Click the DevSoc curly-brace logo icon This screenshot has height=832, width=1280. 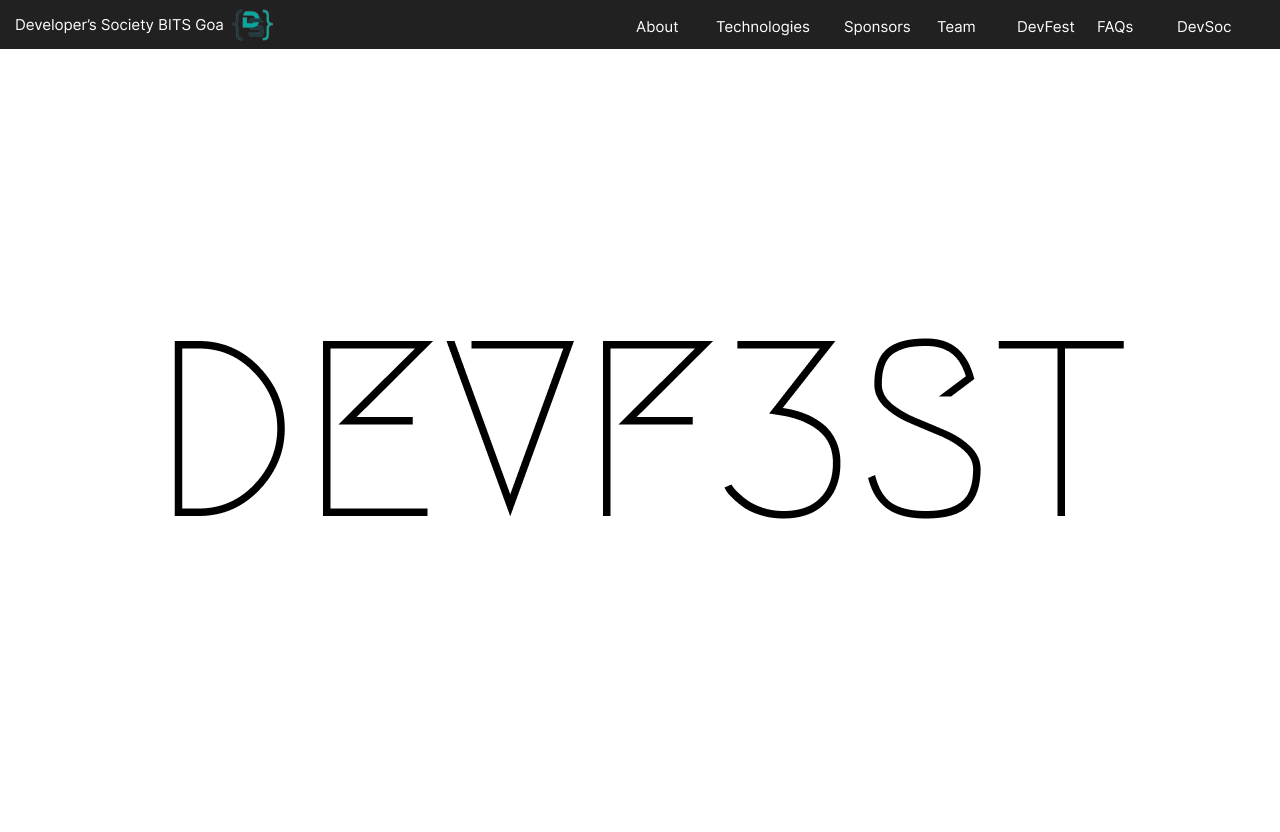(253, 24)
